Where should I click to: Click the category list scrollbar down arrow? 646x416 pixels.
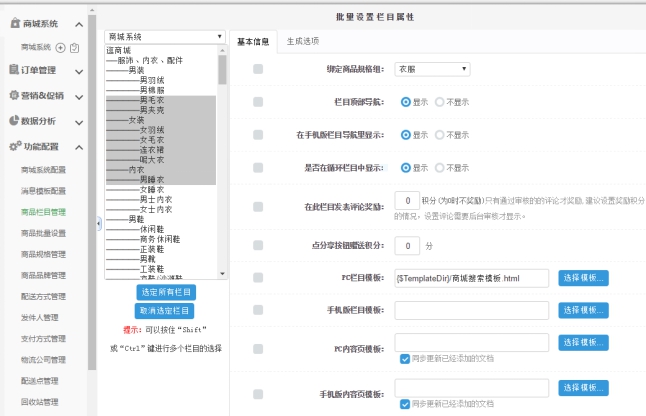pyautogui.click(x=222, y=273)
